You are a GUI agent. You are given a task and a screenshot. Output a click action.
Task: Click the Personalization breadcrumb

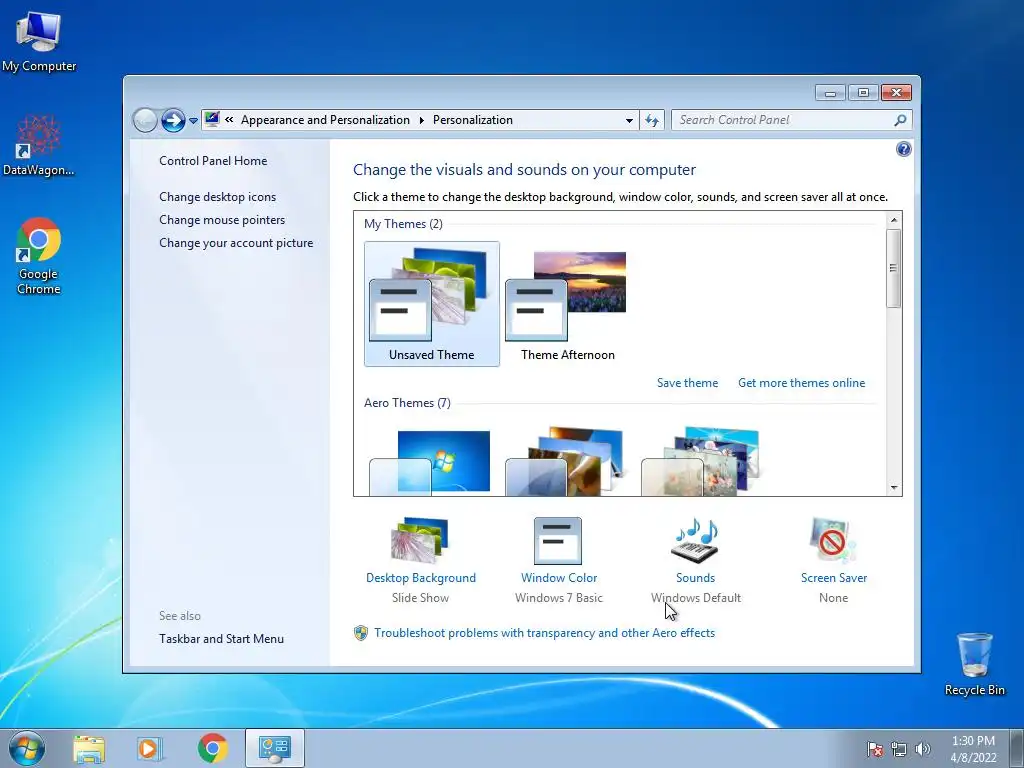click(x=473, y=120)
